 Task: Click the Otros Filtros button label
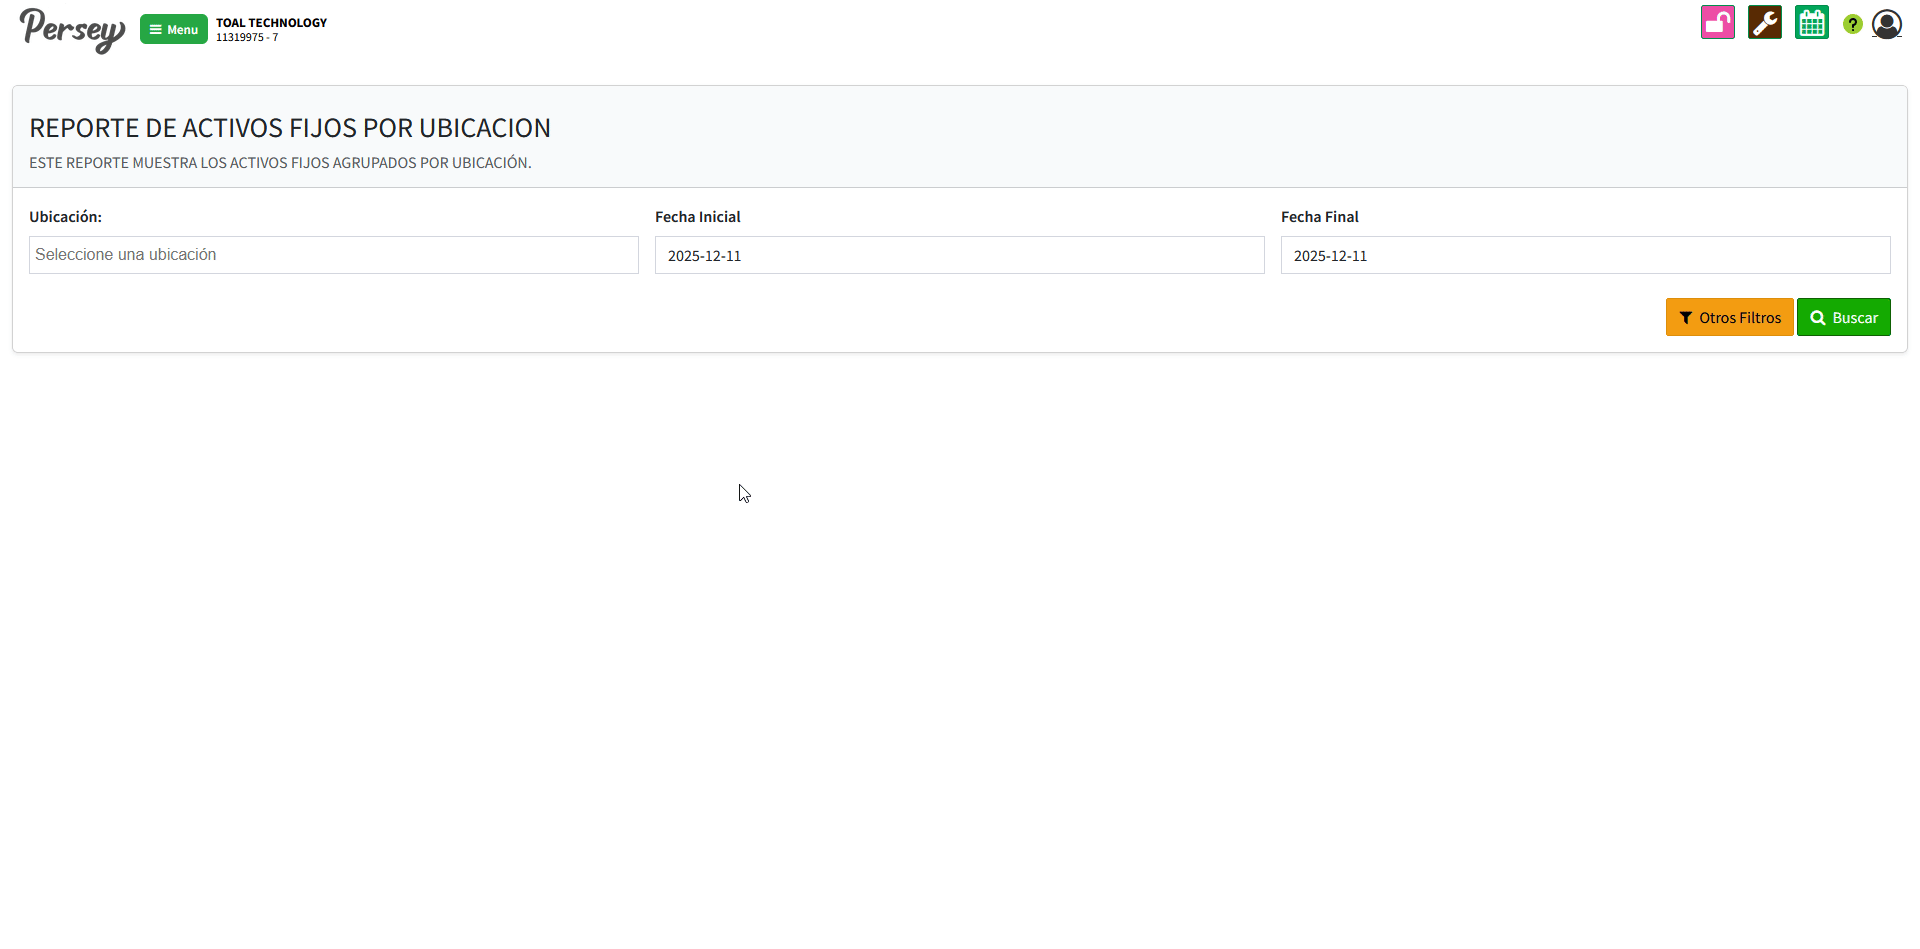click(x=1740, y=318)
